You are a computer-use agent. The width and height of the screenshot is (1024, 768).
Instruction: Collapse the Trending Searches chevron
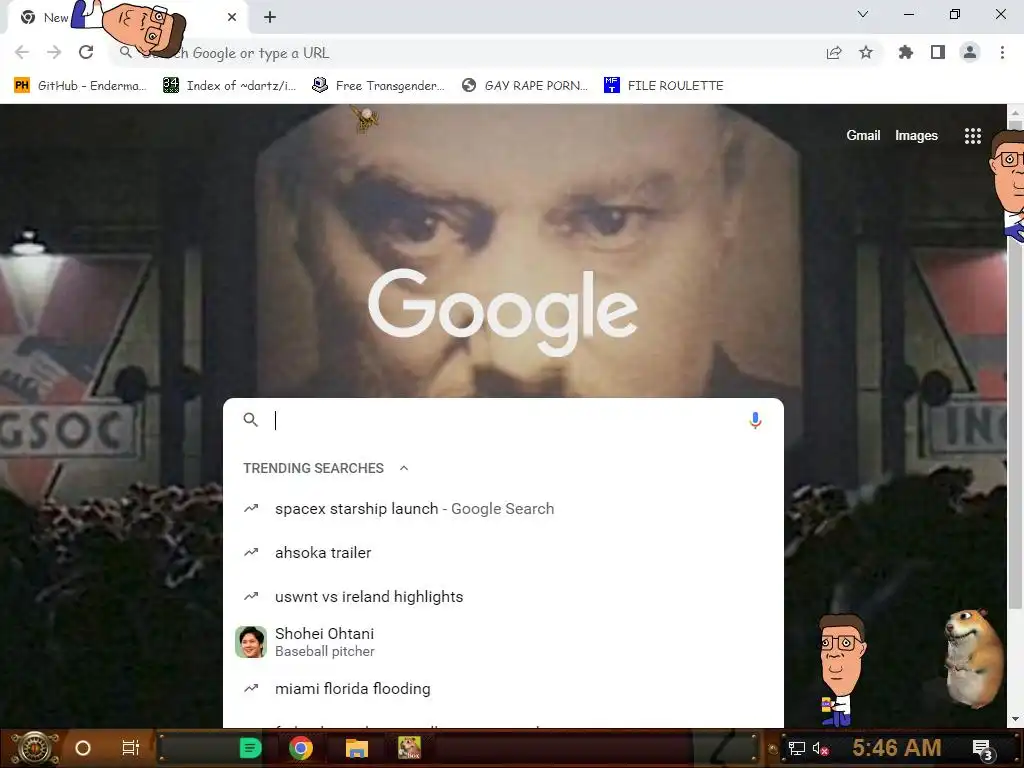(404, 468)
